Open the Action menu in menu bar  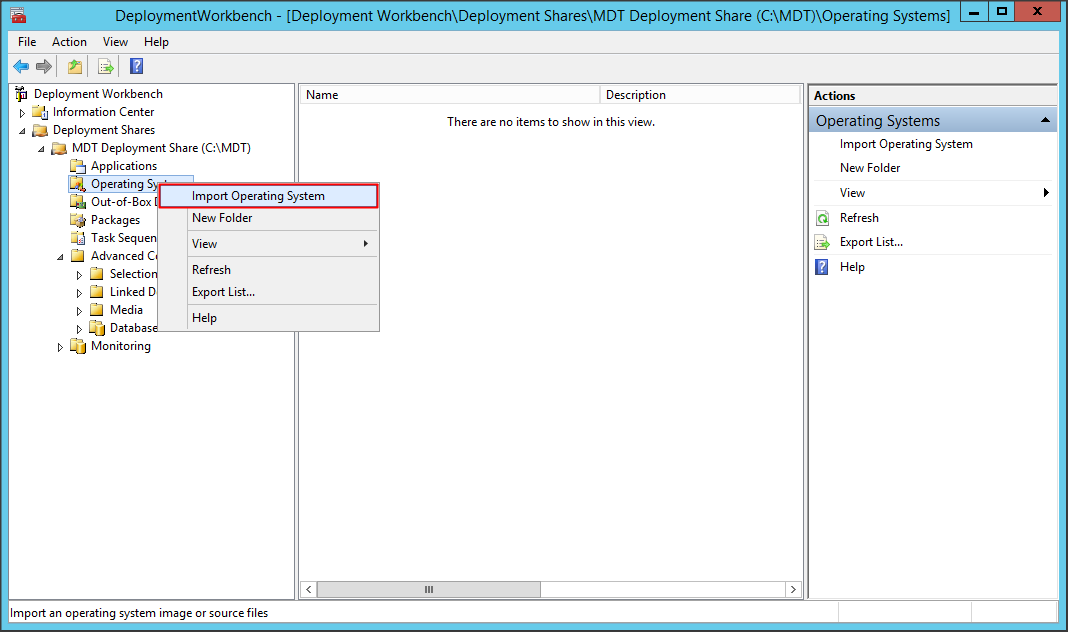pos(69,42)
